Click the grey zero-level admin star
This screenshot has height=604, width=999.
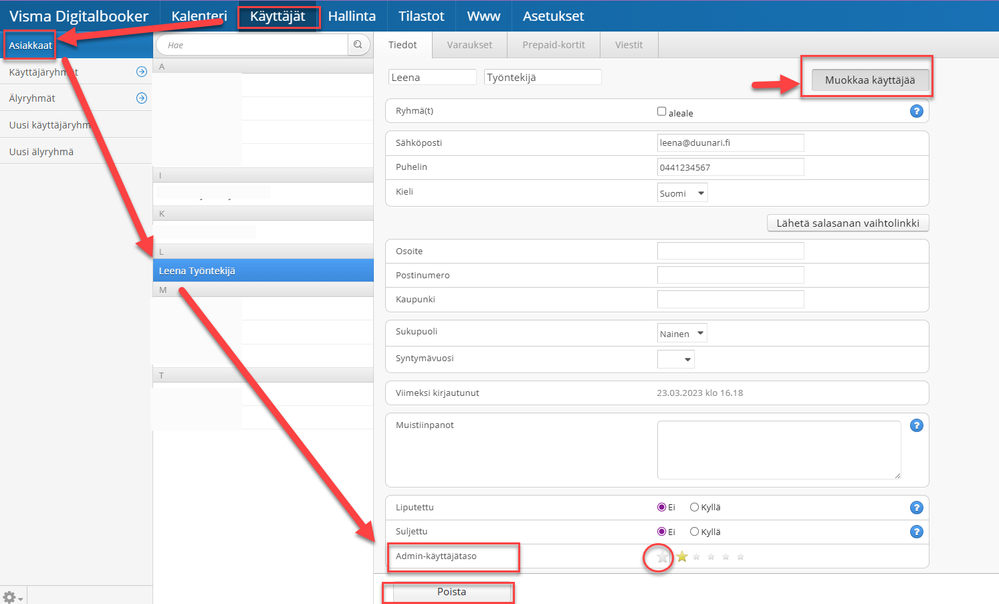click(x=662, y=557)
